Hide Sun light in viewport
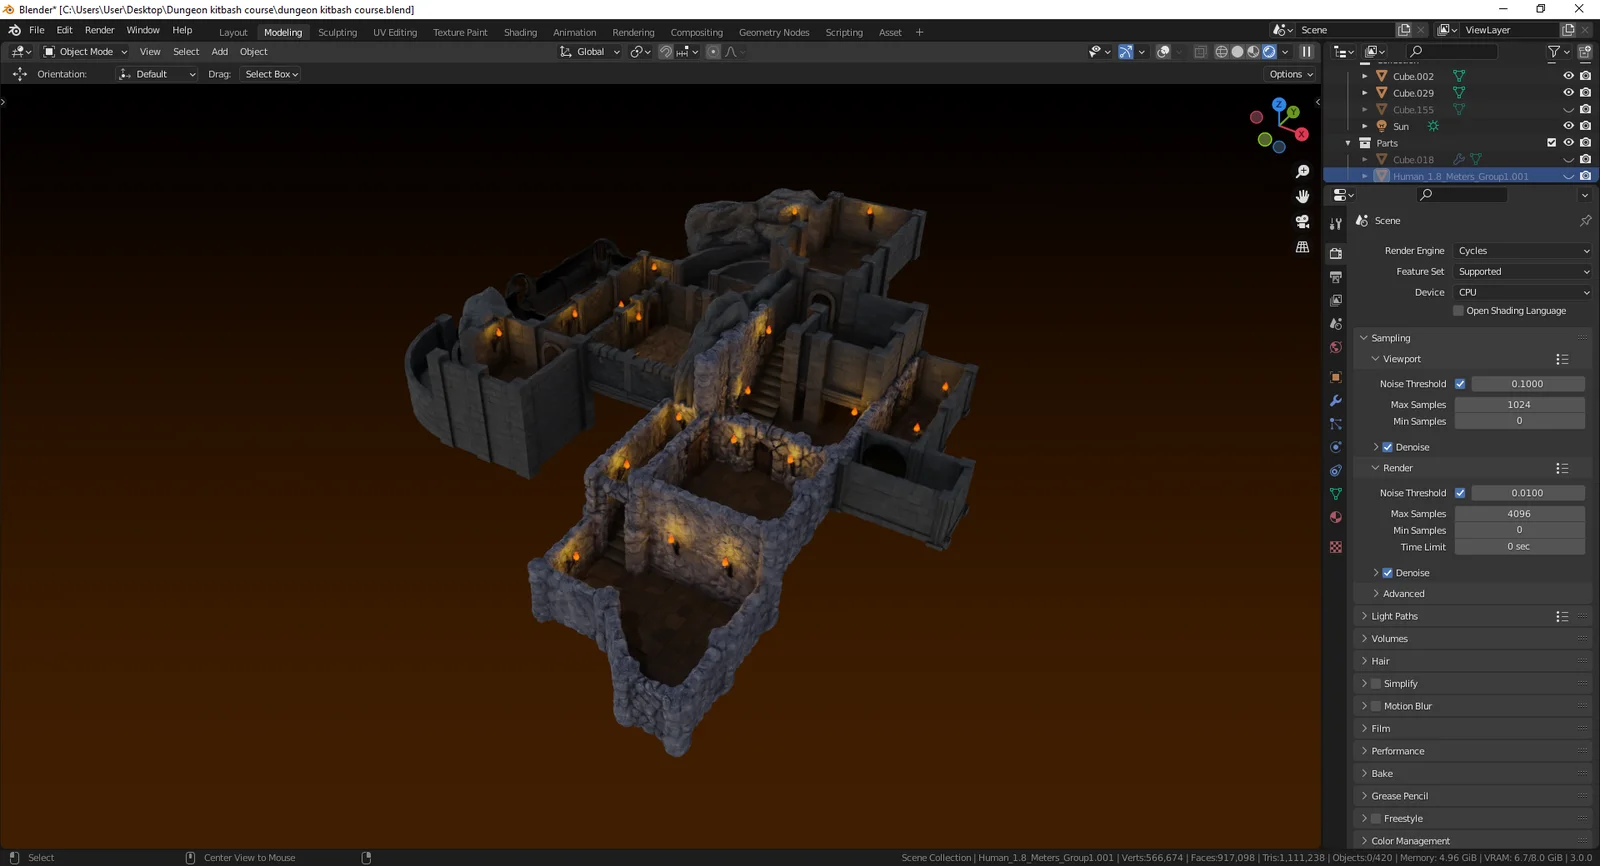 coord(1568,126)
